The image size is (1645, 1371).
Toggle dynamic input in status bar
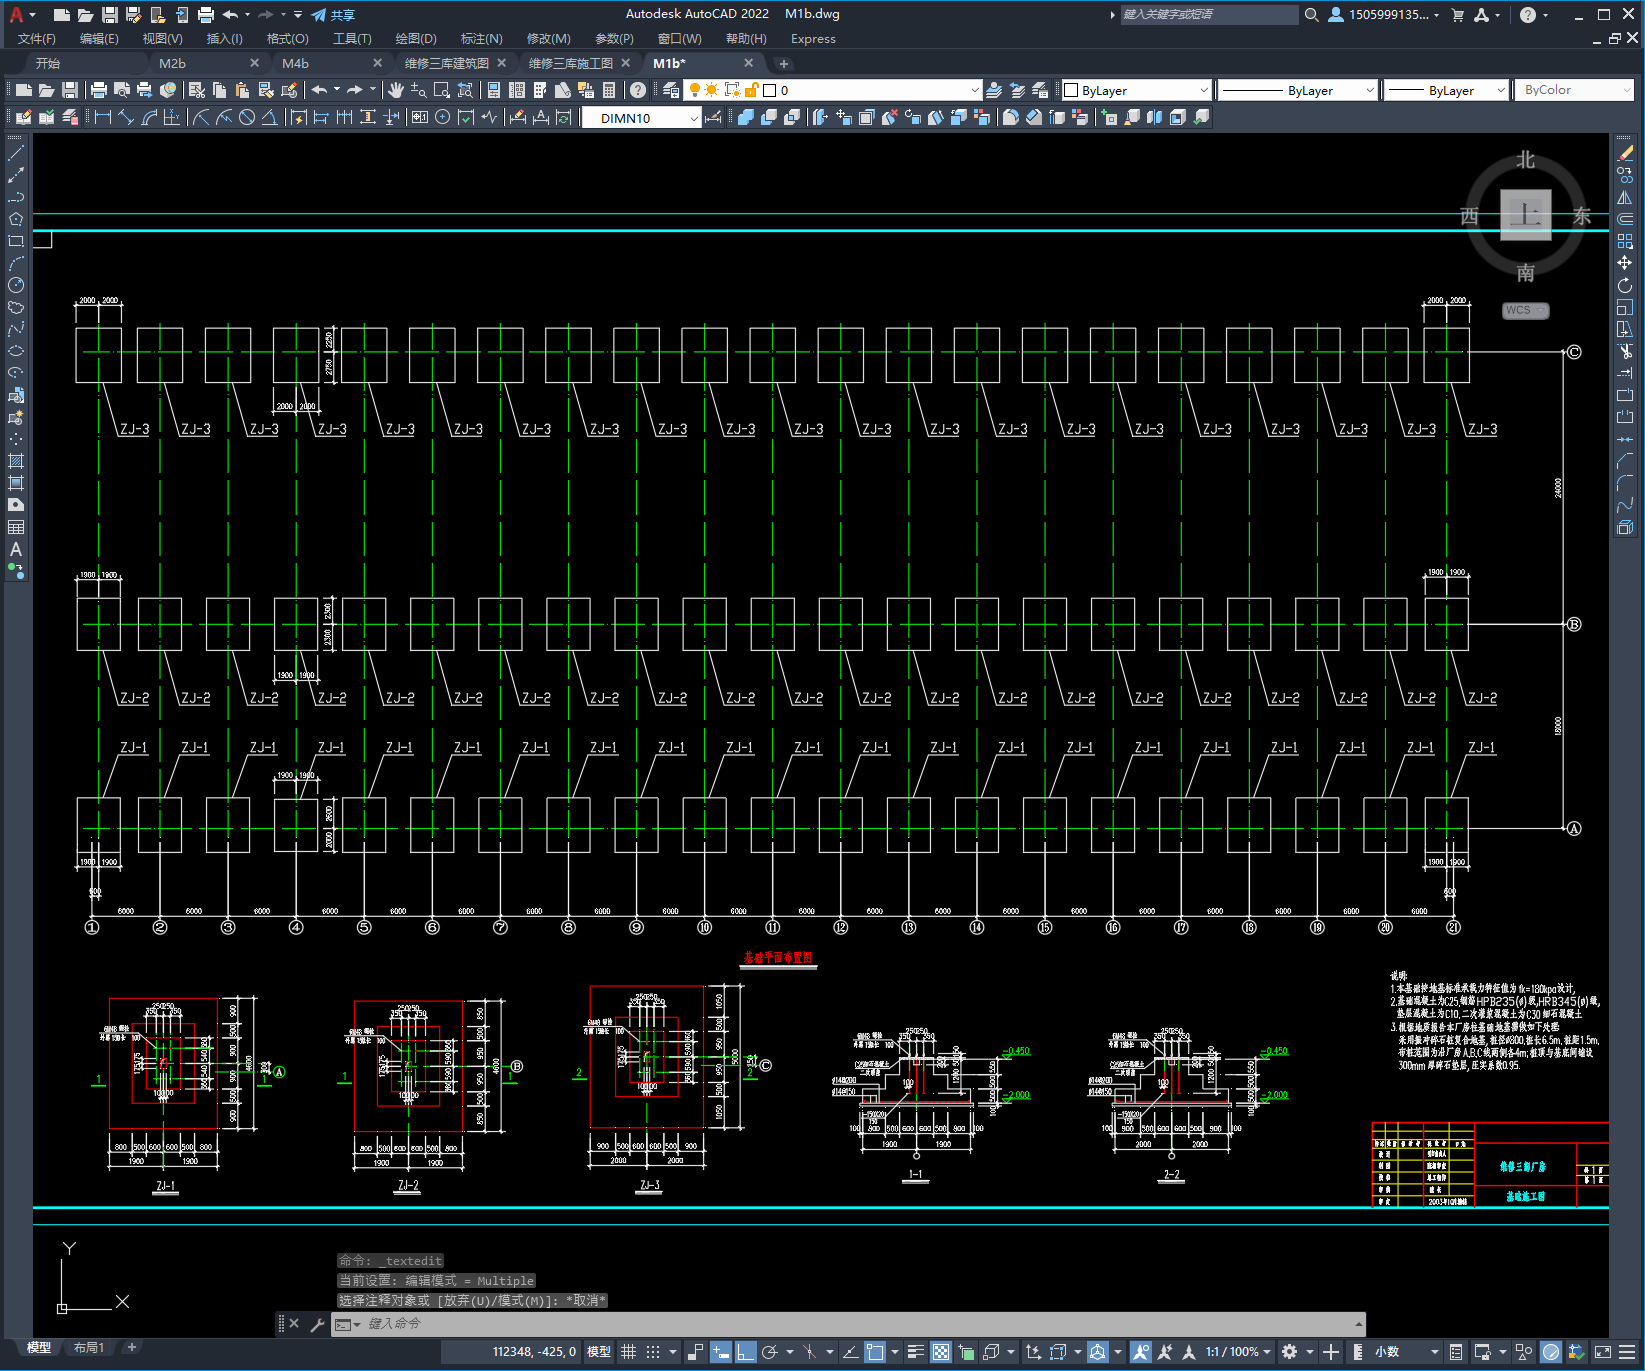(x=721, y=1352)
